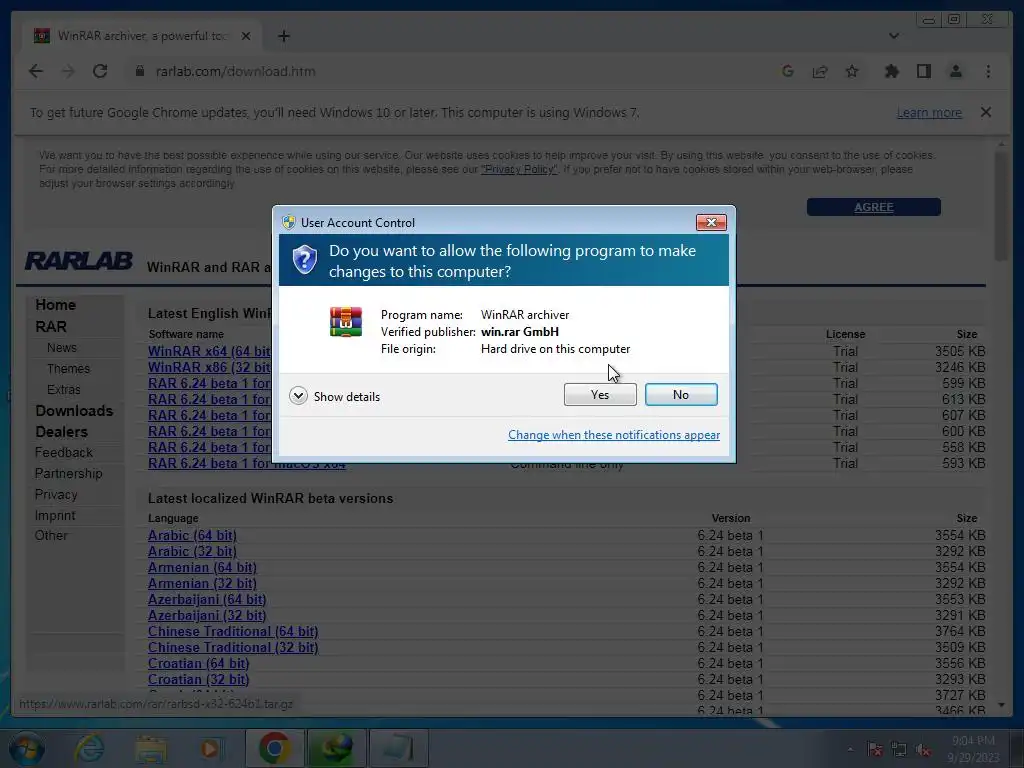Bookmark this page with star icon

(852, 71)
